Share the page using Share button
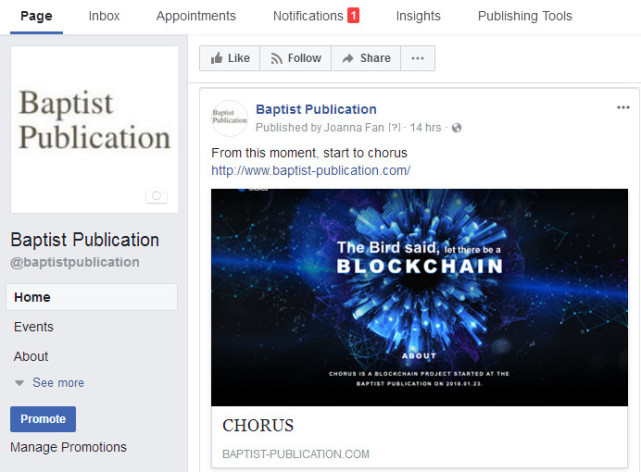641x472 pixels. (x=366, y=58)
